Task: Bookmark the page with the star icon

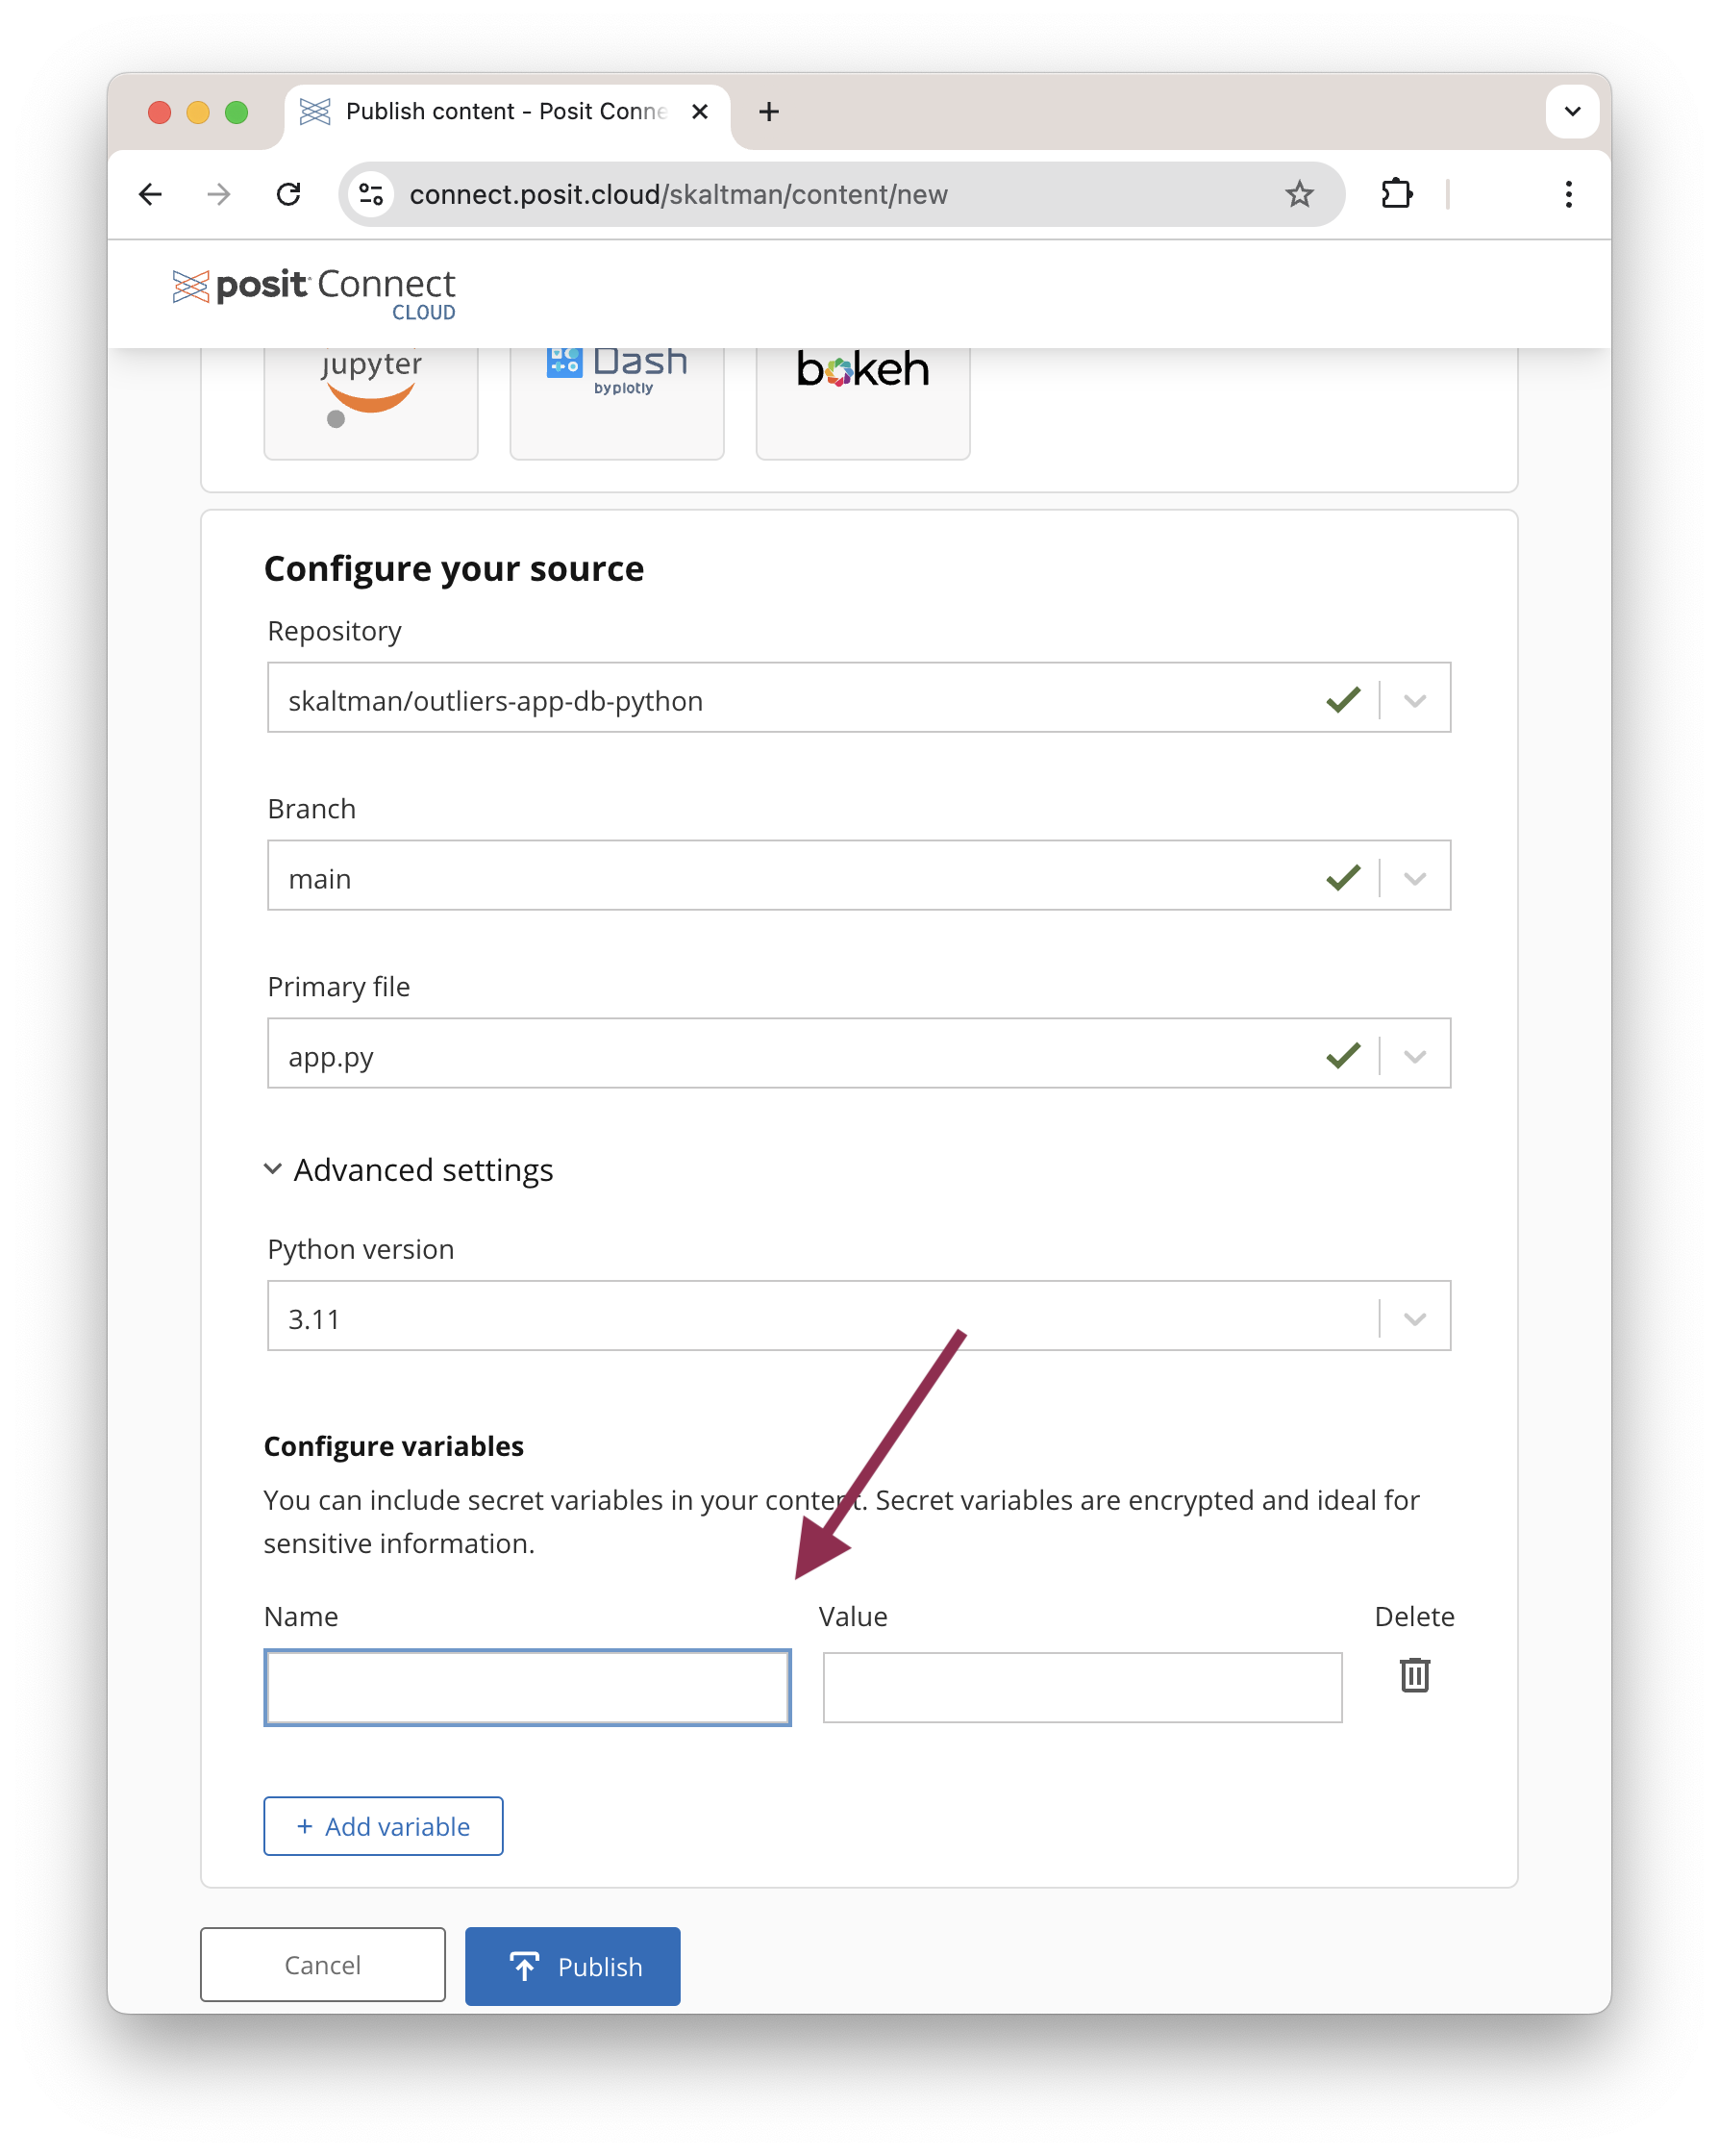Action: point(1299,194)
